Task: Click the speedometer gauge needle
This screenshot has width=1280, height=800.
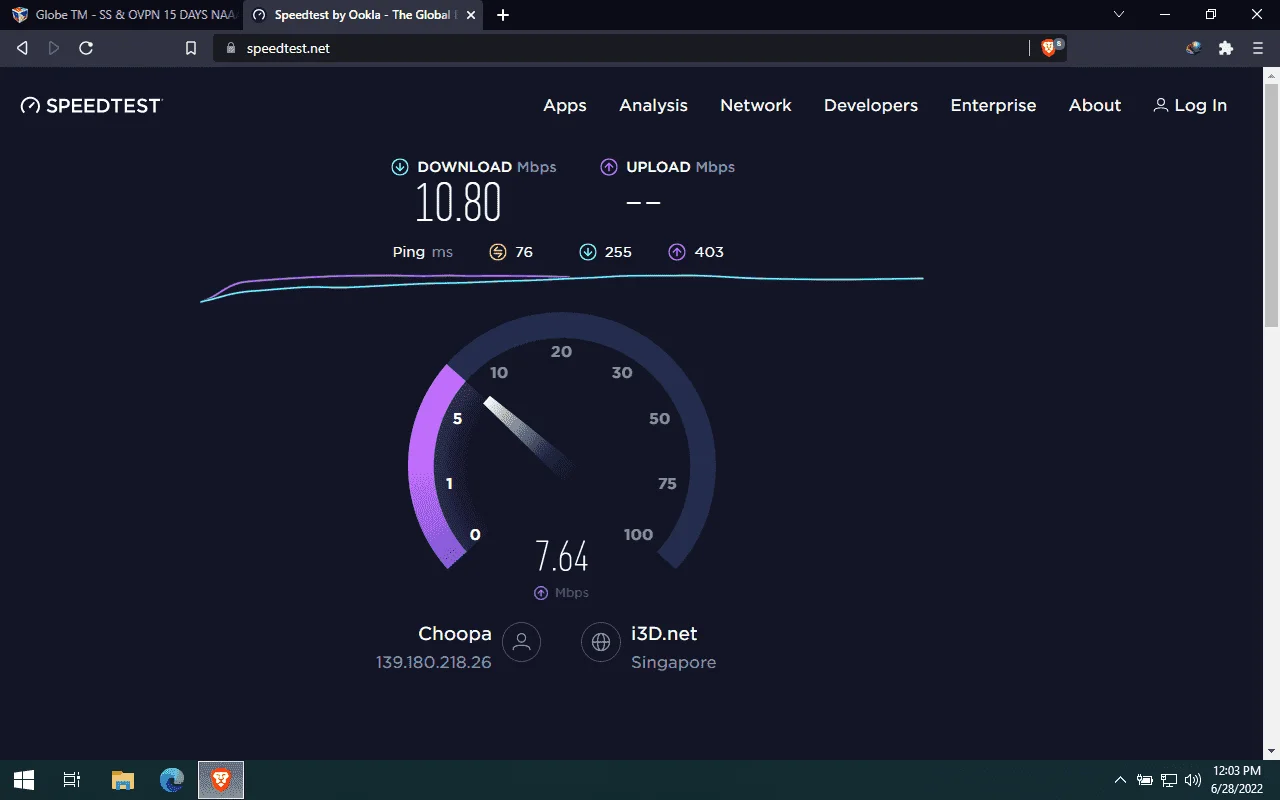Action: coord(528,434)
